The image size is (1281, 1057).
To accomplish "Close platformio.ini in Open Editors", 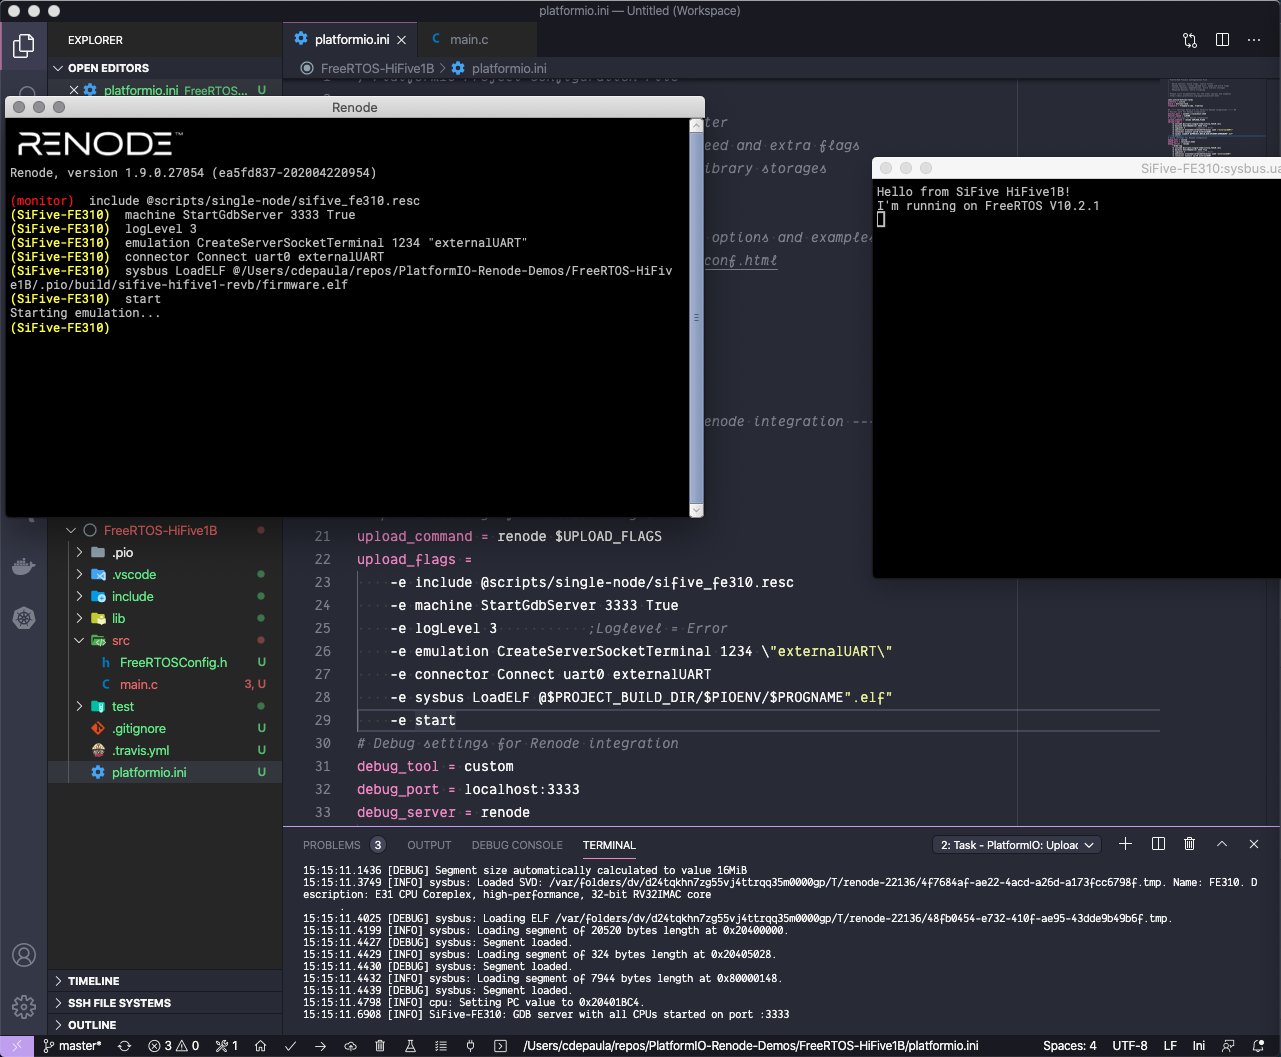I will coord(73,90).
